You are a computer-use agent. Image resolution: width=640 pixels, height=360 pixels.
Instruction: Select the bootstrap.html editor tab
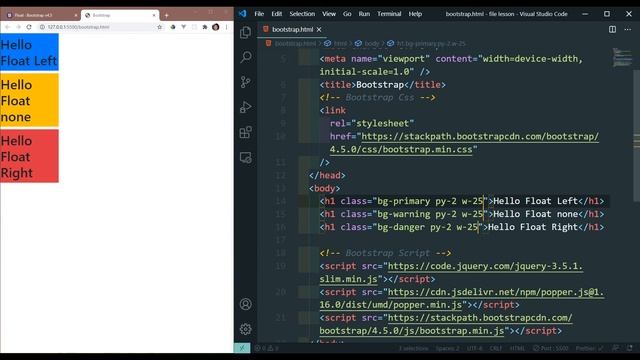click(292, 29)
